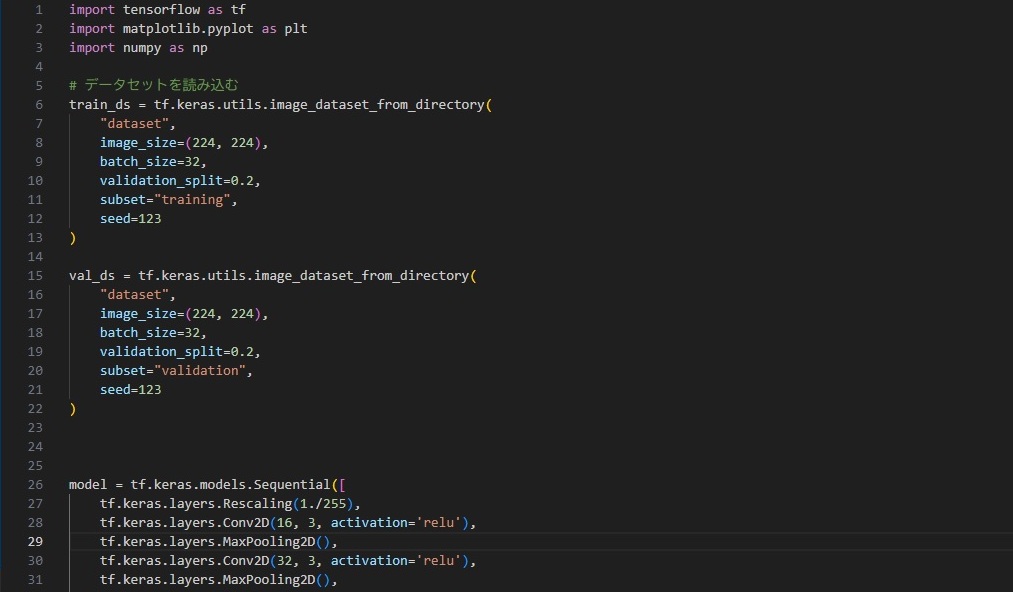
Task: Select the matplotlib.pyplot import on line 2
Action: [x=185, y=28]
